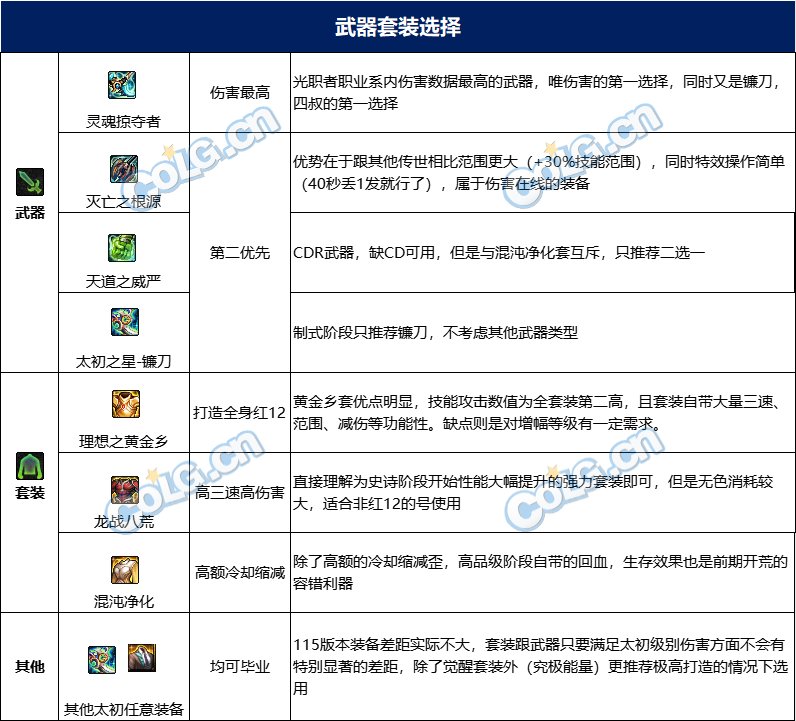Click the 打造全身红12 cell
The image size is (796, 721).
pos(239,412)
